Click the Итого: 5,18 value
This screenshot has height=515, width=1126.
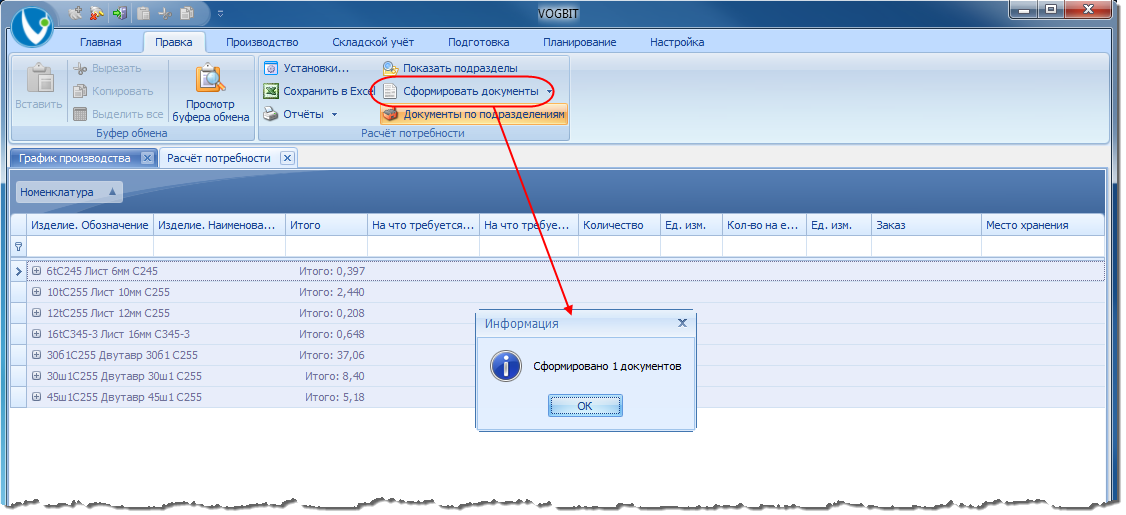tap(335, 396)
